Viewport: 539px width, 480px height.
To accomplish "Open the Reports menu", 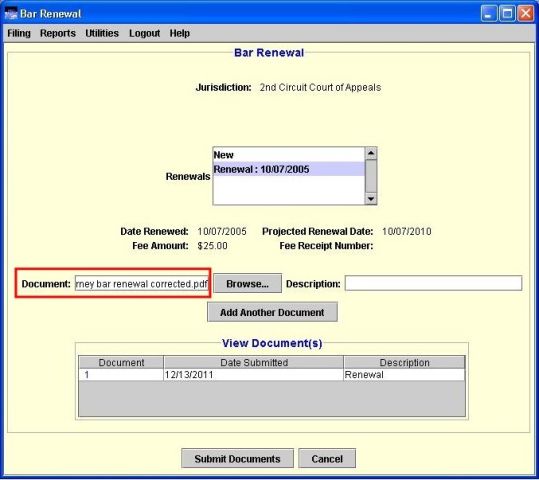I will click(58, 33).
